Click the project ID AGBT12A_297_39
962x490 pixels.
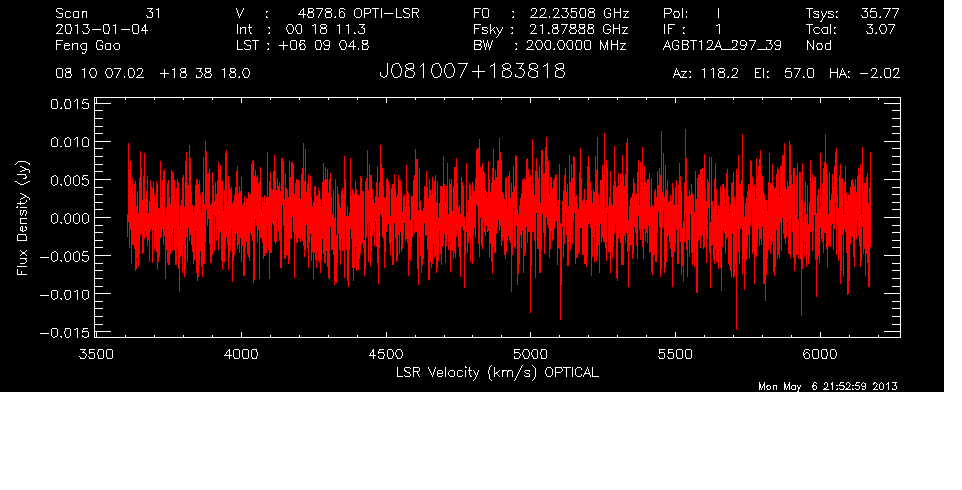click(722, 45)
